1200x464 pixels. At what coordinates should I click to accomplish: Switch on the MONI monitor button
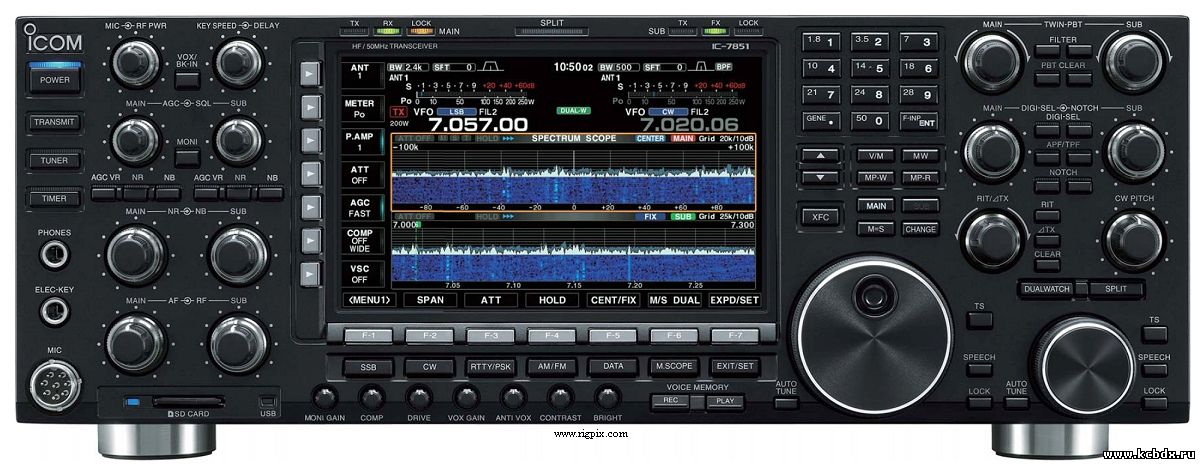[187, 159]
